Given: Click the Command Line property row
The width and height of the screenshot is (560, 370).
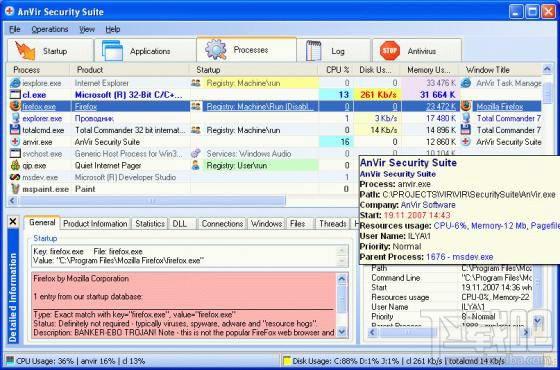Looking at the screenshot, I should 451,278.
